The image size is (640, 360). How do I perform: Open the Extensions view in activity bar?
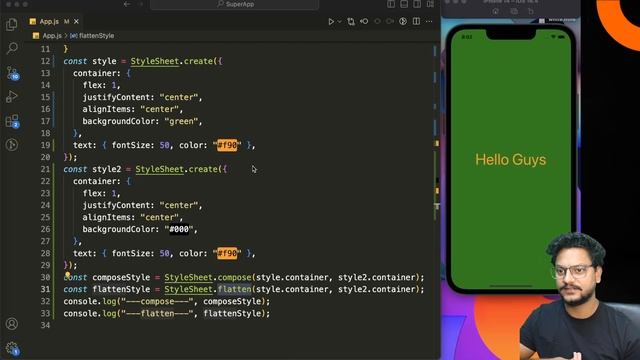[x=12, y=121]
